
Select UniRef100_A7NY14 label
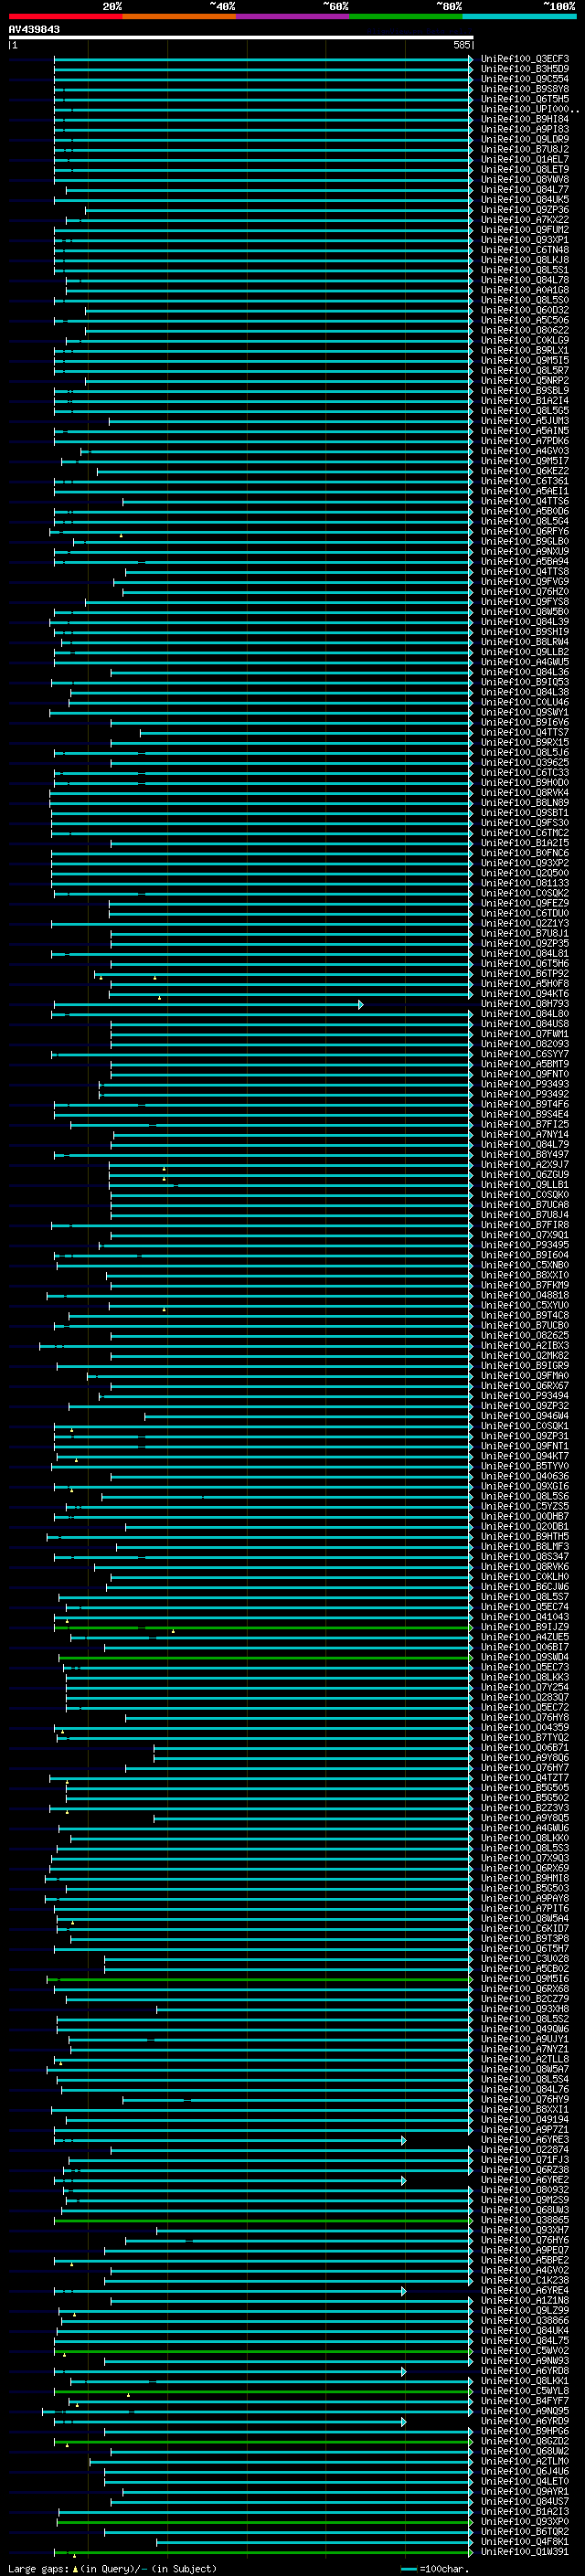(x=524, y=1134)
